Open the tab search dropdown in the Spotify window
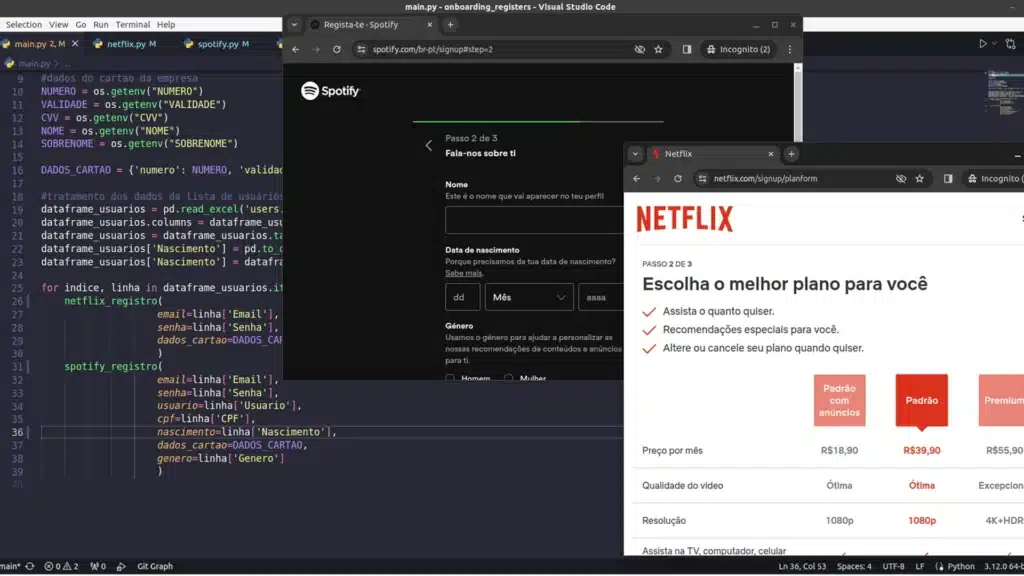The height and width of the screenshot is (576, 1024). pos(295,25)
